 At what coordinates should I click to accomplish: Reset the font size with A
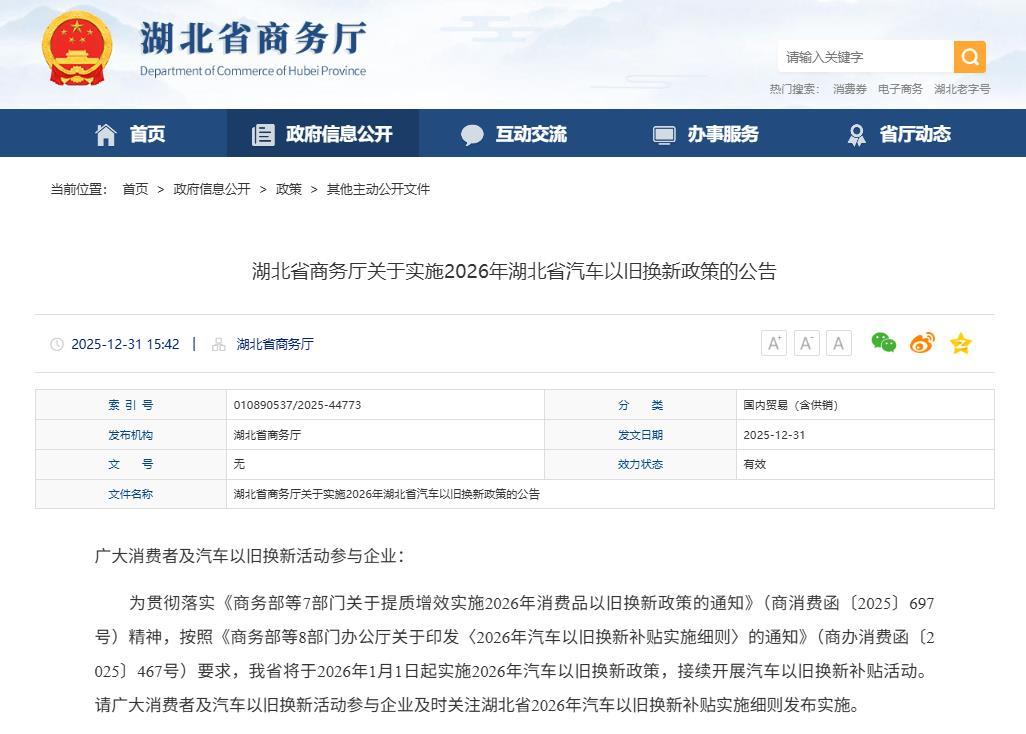pyautogui.click(x=838, y=343)
